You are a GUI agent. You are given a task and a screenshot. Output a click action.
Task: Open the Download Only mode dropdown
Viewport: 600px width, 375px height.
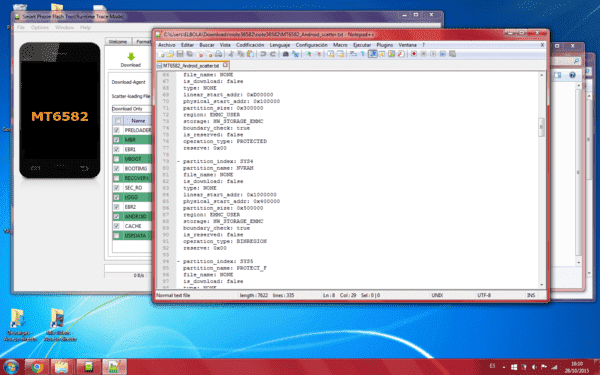coord(132,109)
